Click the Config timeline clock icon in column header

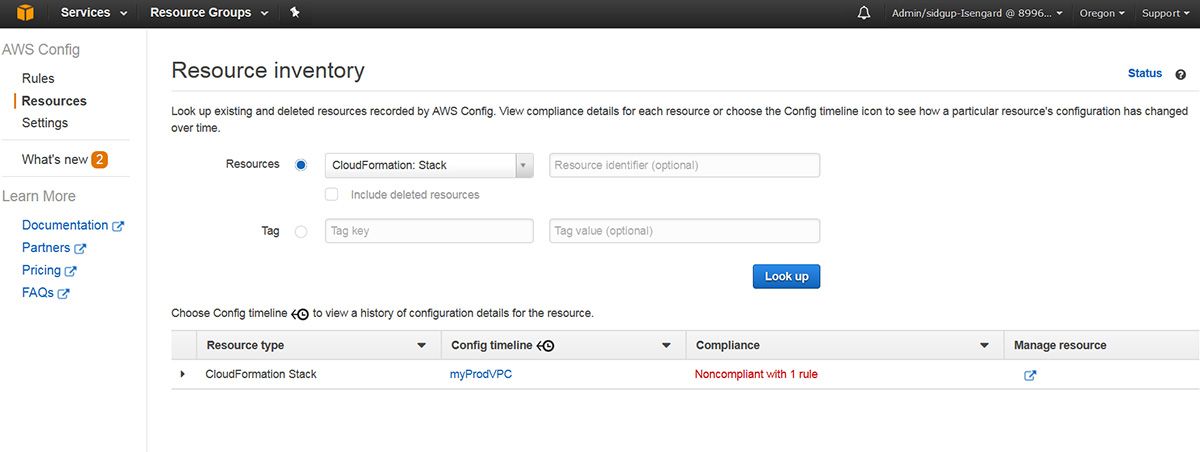coord(546,346)
